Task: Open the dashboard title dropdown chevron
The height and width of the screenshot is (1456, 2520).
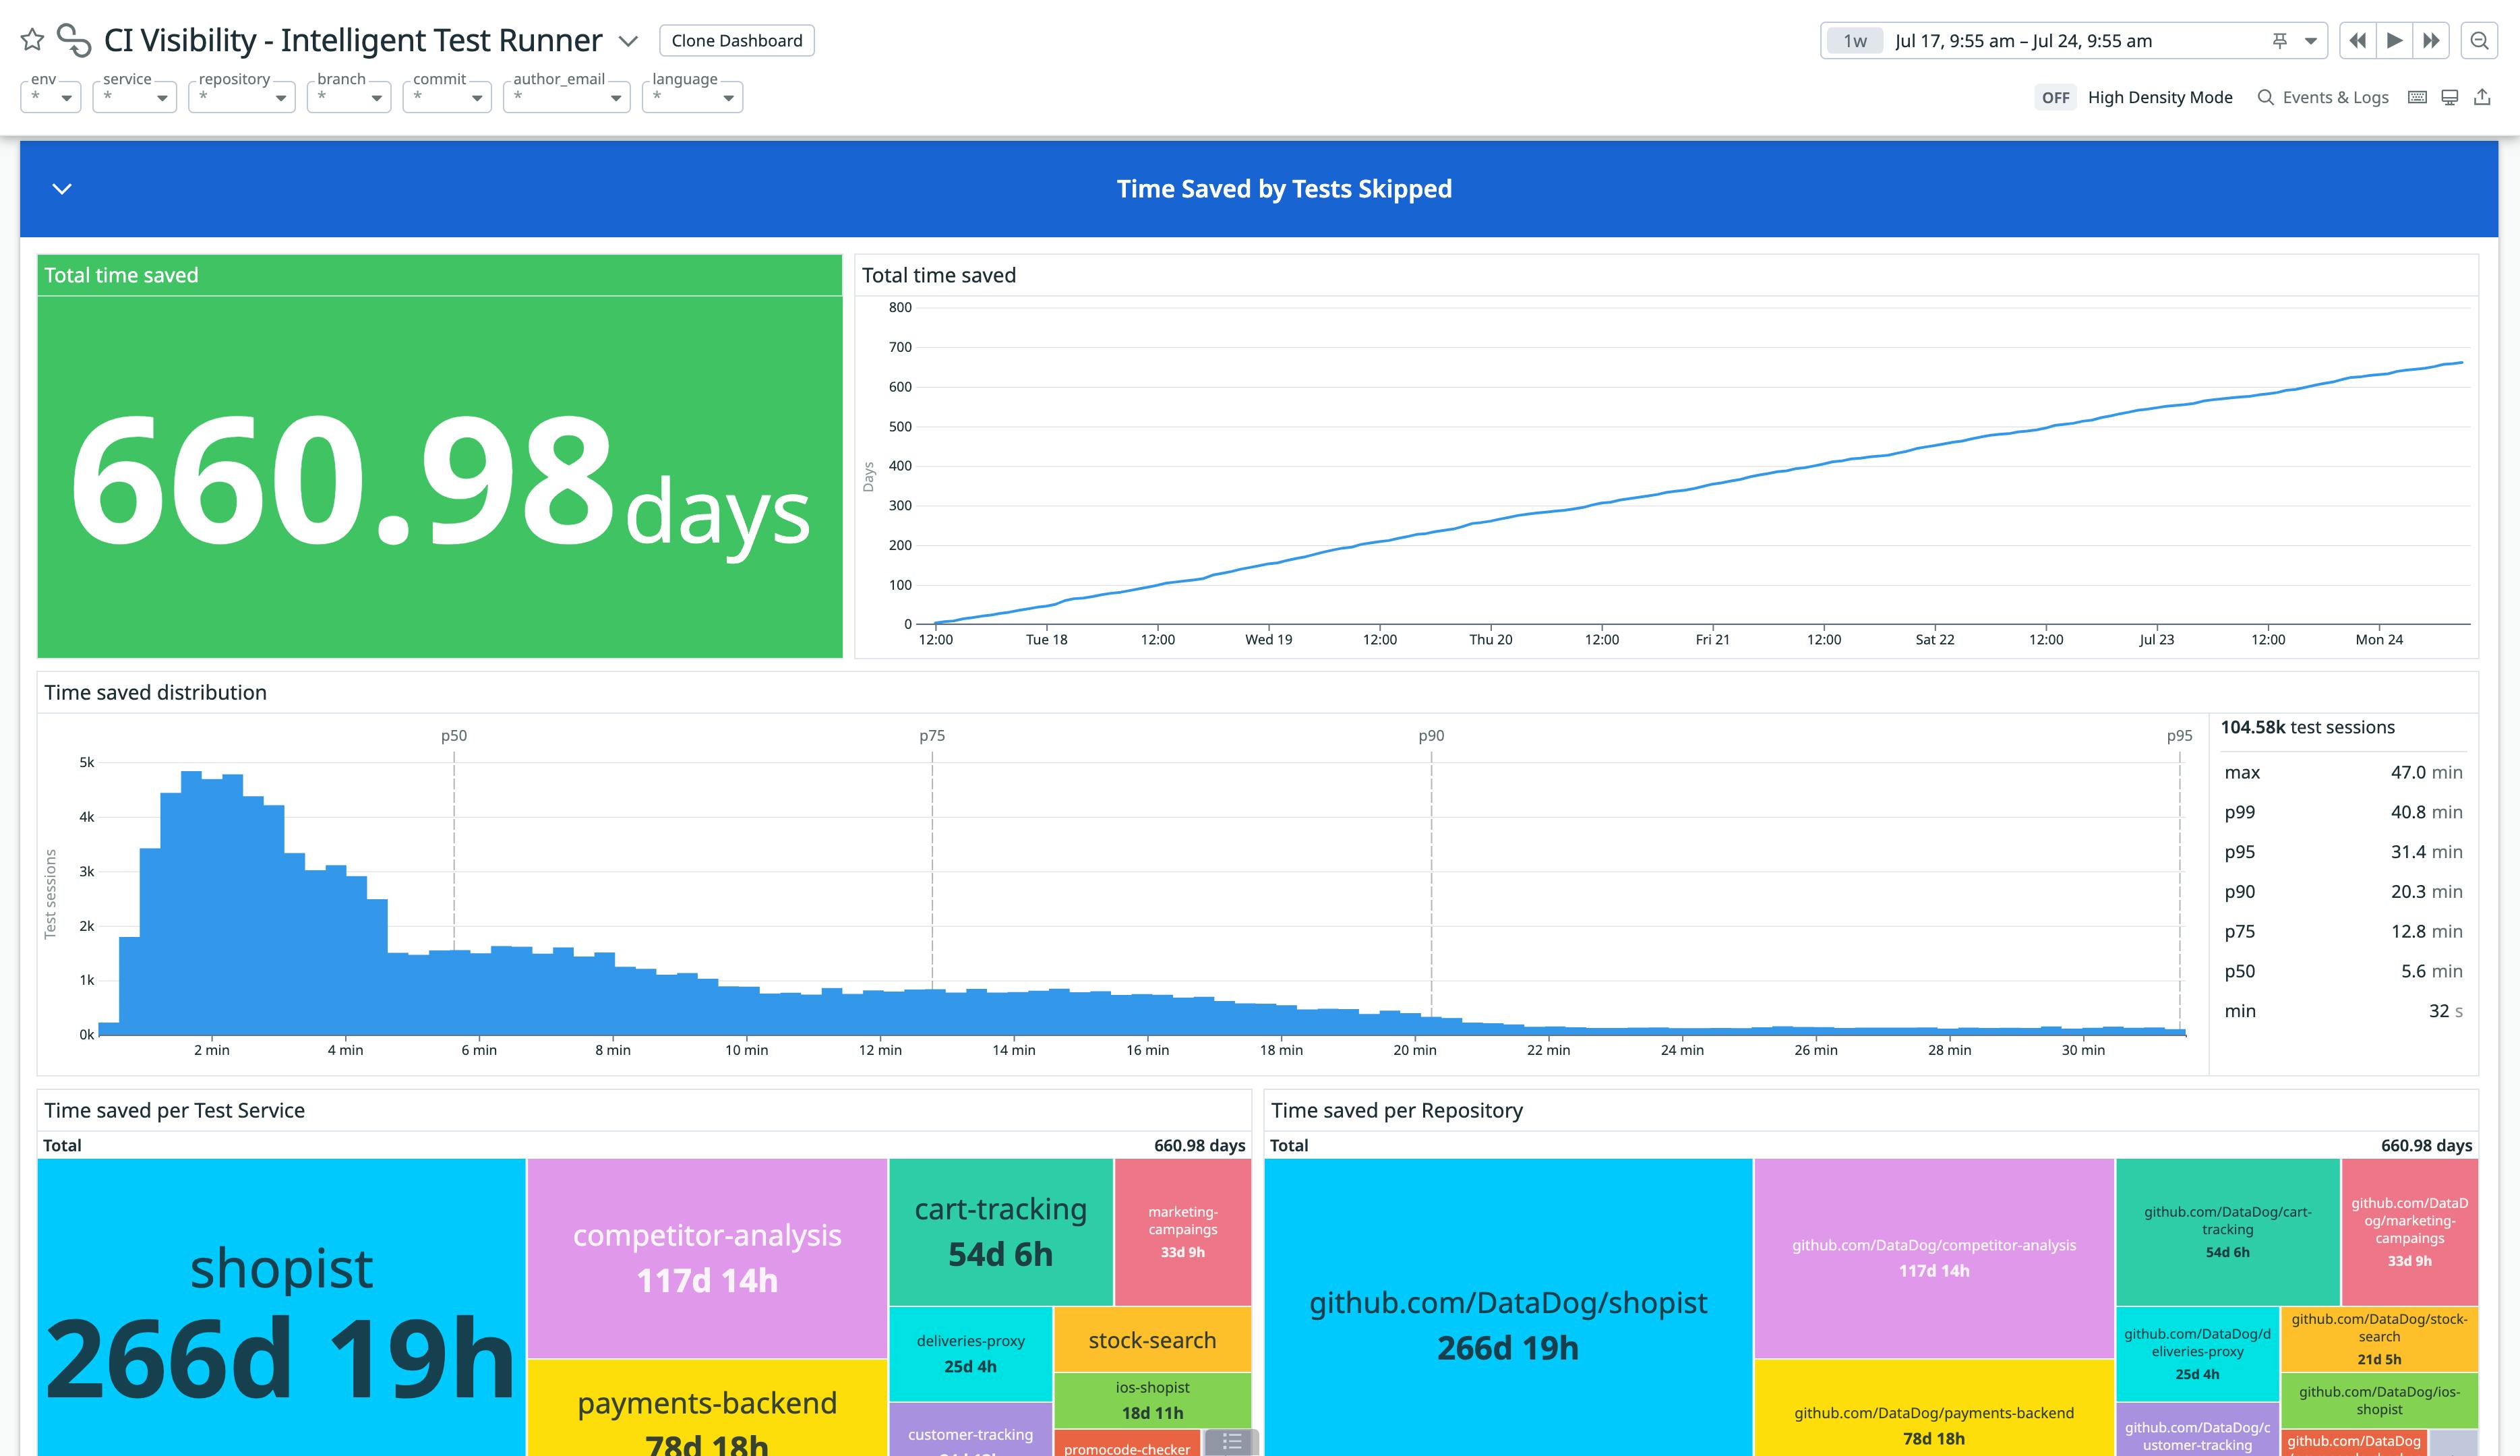Action: 629,42
